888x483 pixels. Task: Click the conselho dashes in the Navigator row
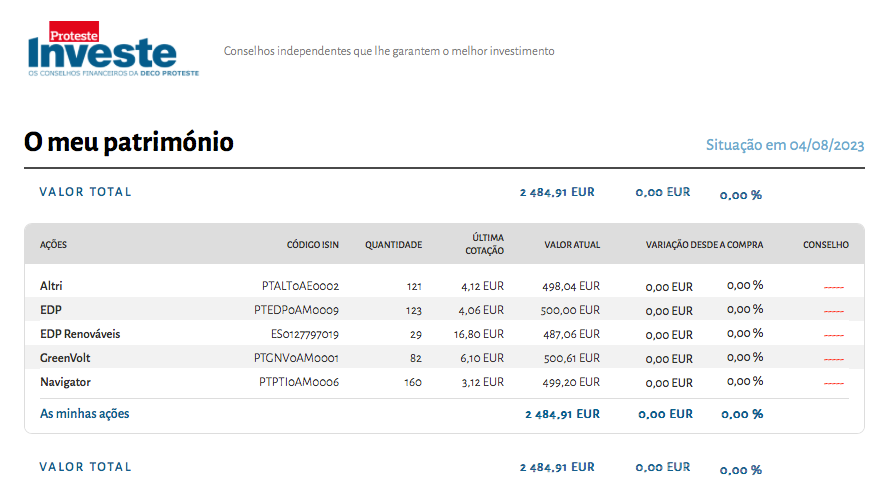click(833, 383)
